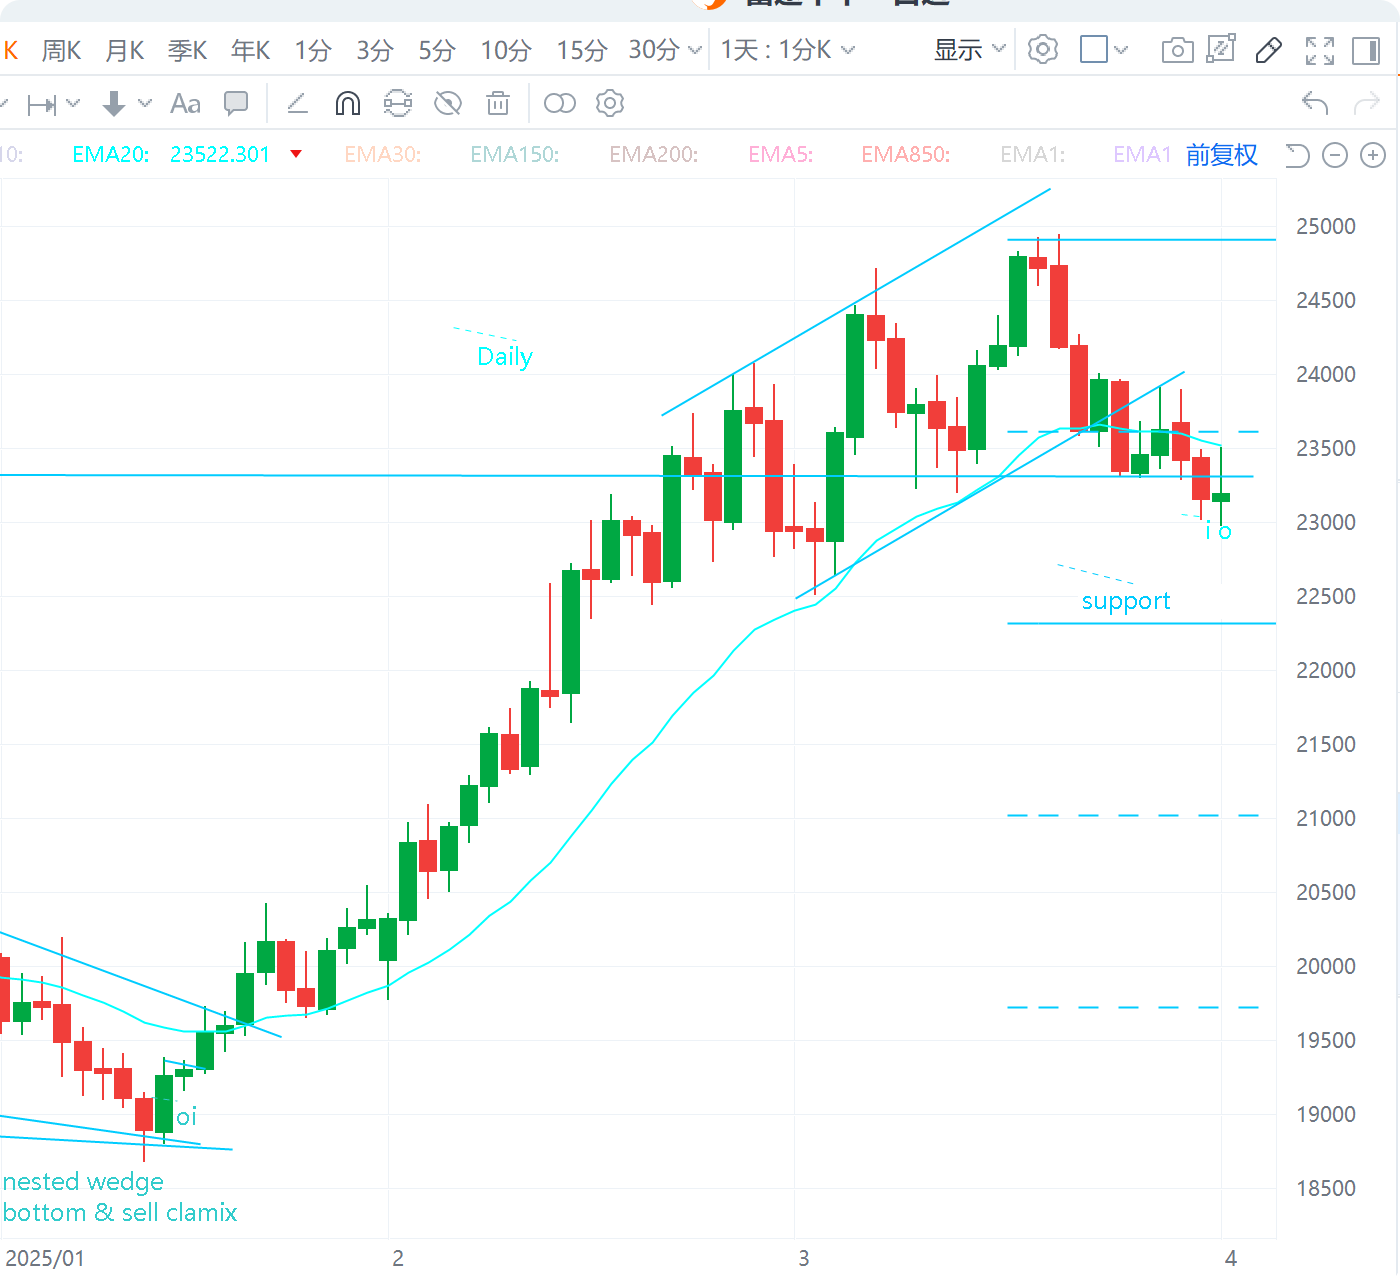The width and height of the screenshot is (1400, 1284).
Task: Zoom in the chart with plus button
Action: point(1373,155)
